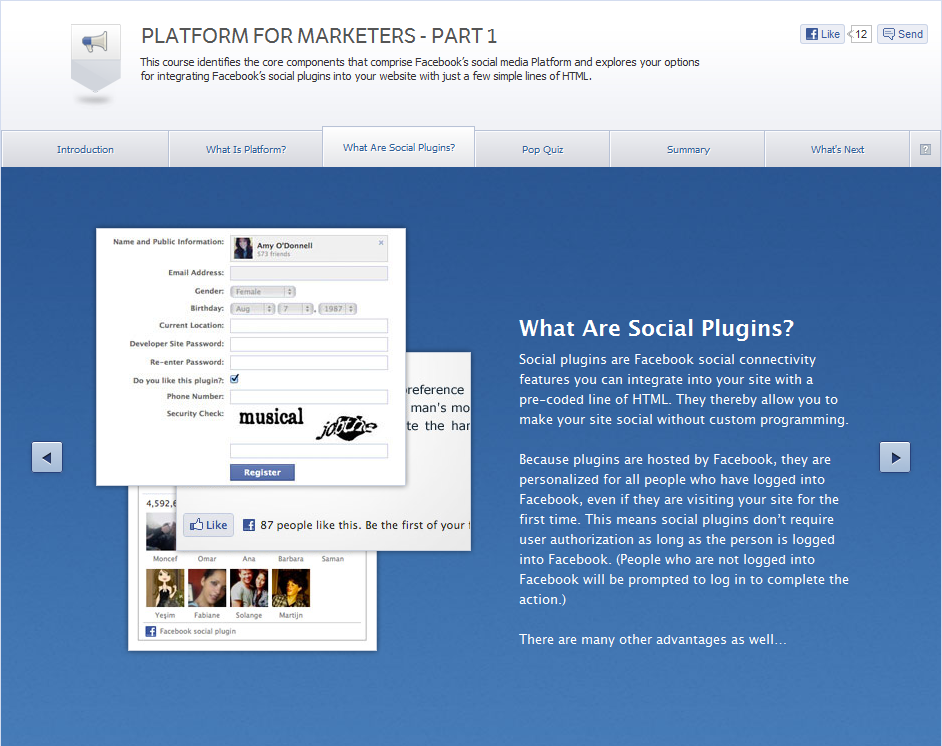Remove Amy O'Donnell with the x icon
This screenshot has width=942, height=746.
[381, 243]
